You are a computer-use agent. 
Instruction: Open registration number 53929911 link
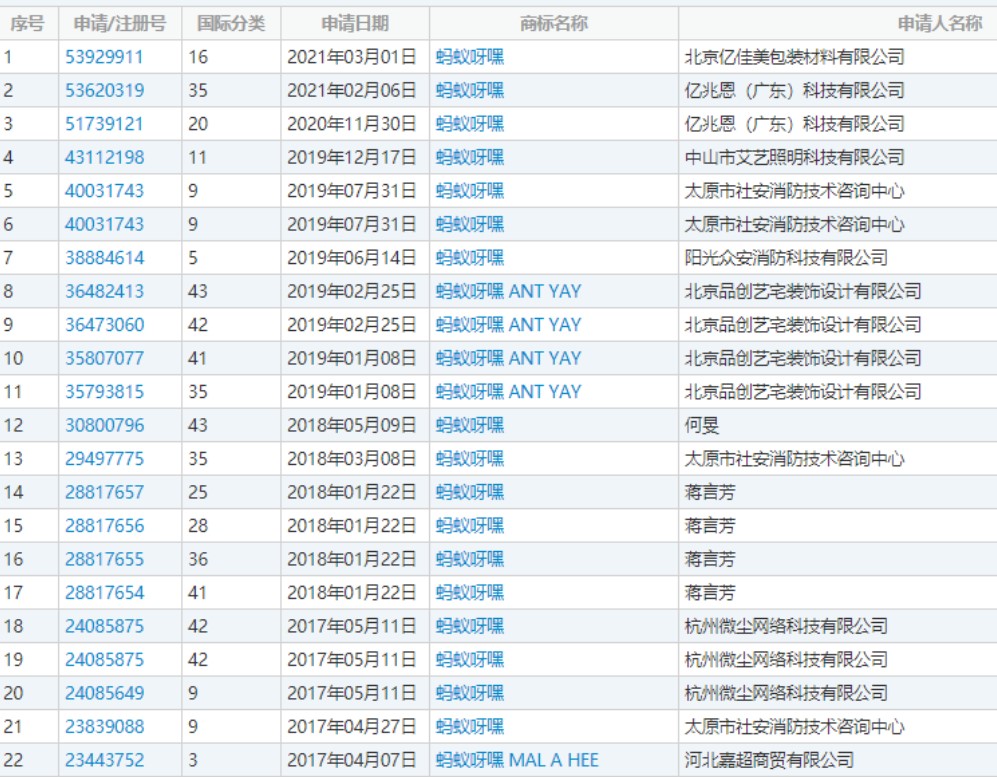click(104, 57)
